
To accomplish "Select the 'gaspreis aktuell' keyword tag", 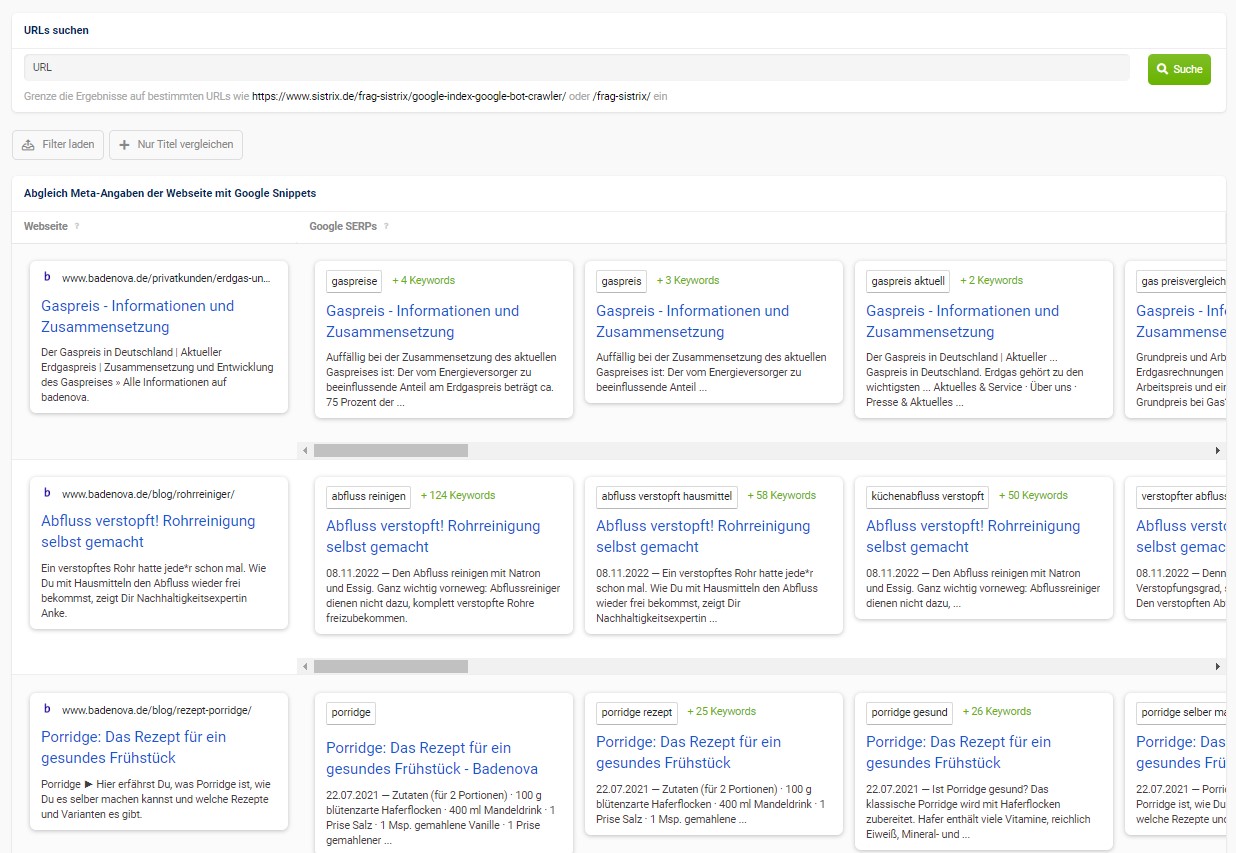I will [908, 281].
